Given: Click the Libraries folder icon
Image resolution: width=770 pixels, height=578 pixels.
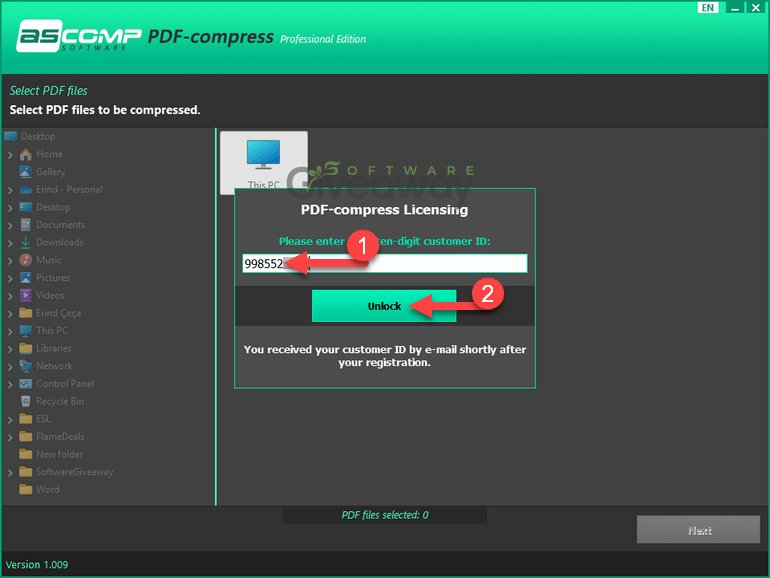Looking at the screenshot, I should coord(26,348).
